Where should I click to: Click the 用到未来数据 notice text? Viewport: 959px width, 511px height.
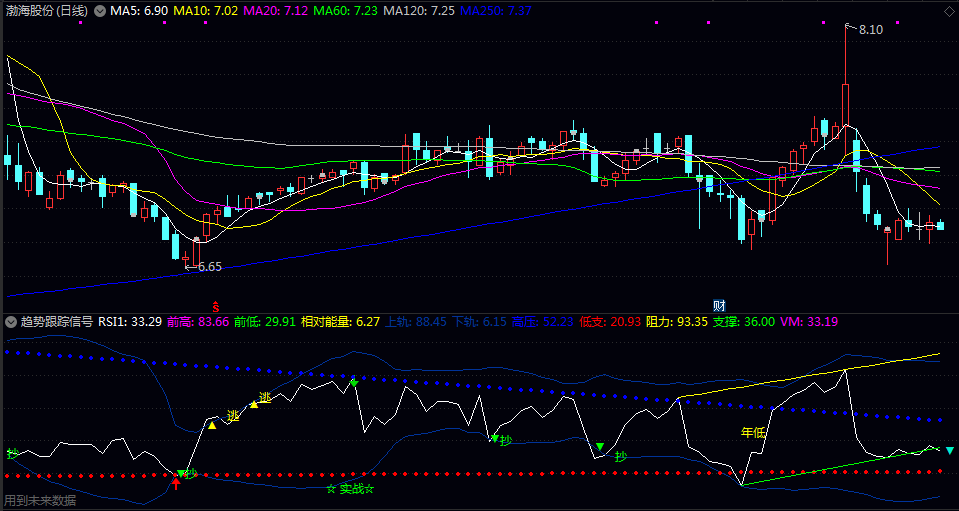[40, 500]
